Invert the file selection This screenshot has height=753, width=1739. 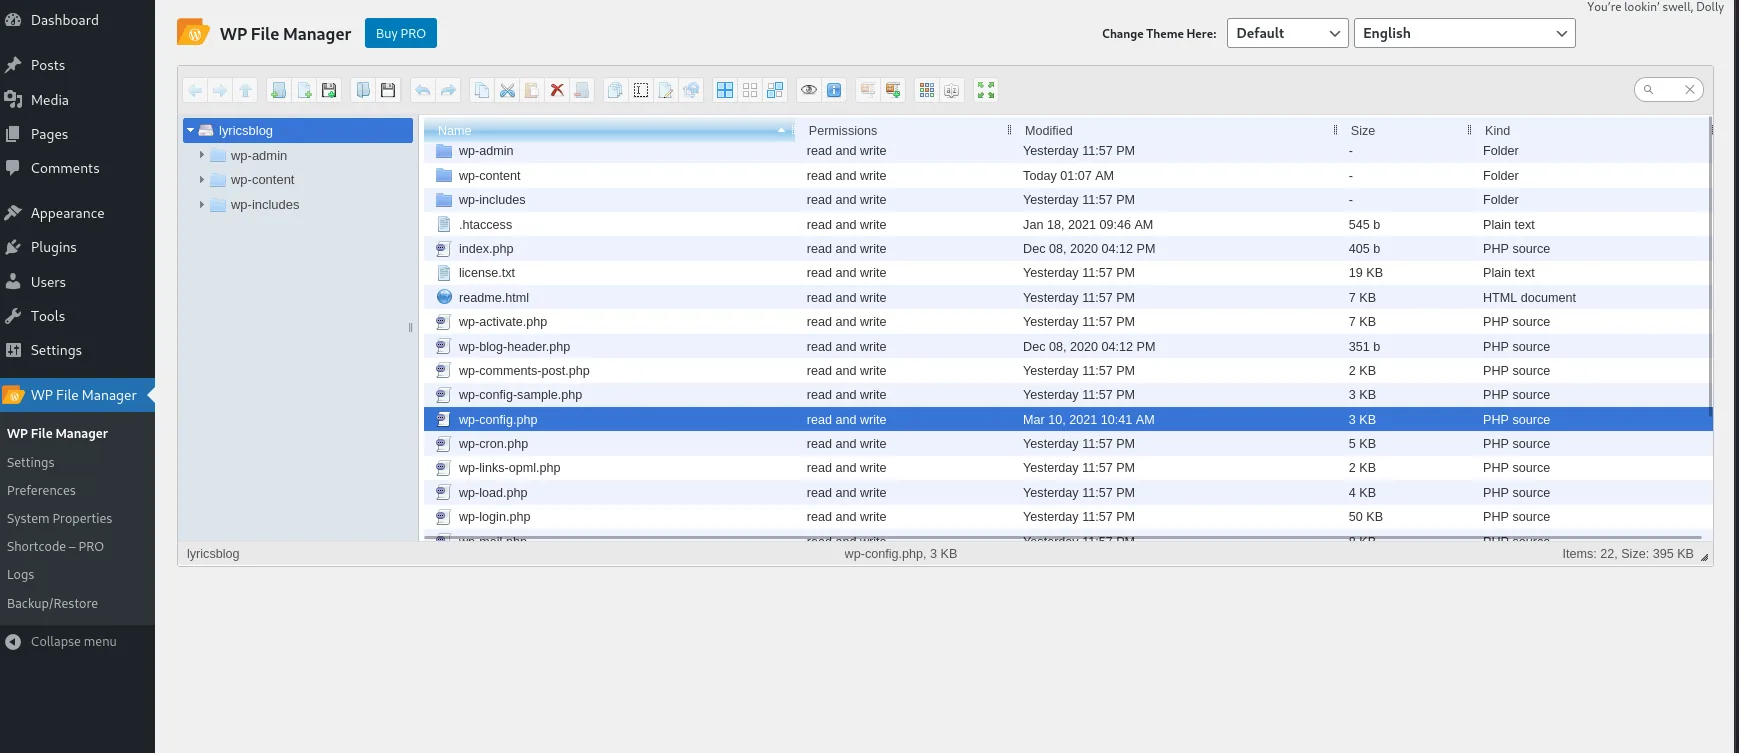[x=775, y=90]
